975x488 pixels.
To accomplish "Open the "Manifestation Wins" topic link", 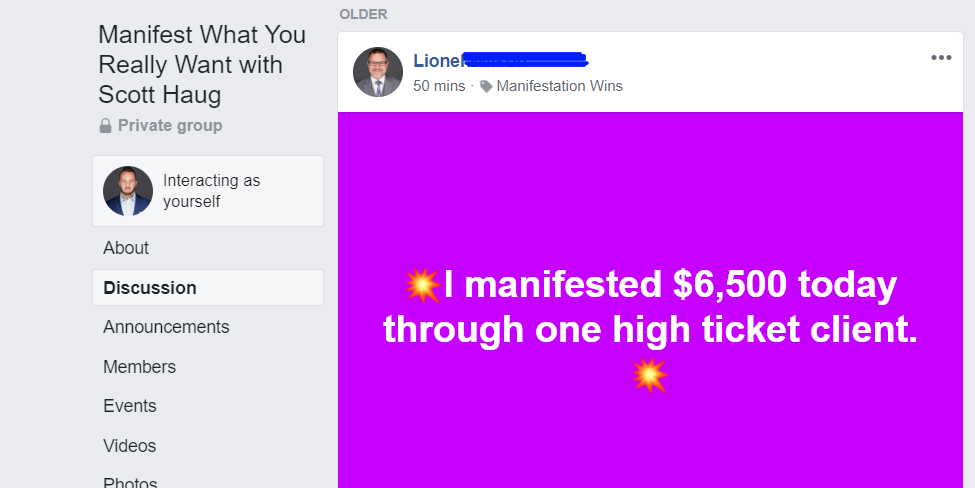I will tap(559, 86).
